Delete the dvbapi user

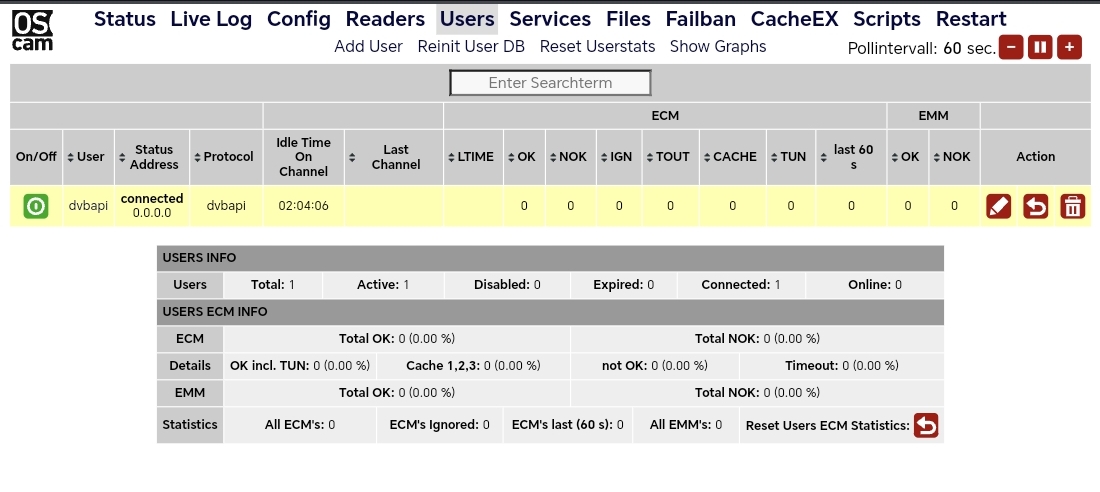(x=1073, y=206)
